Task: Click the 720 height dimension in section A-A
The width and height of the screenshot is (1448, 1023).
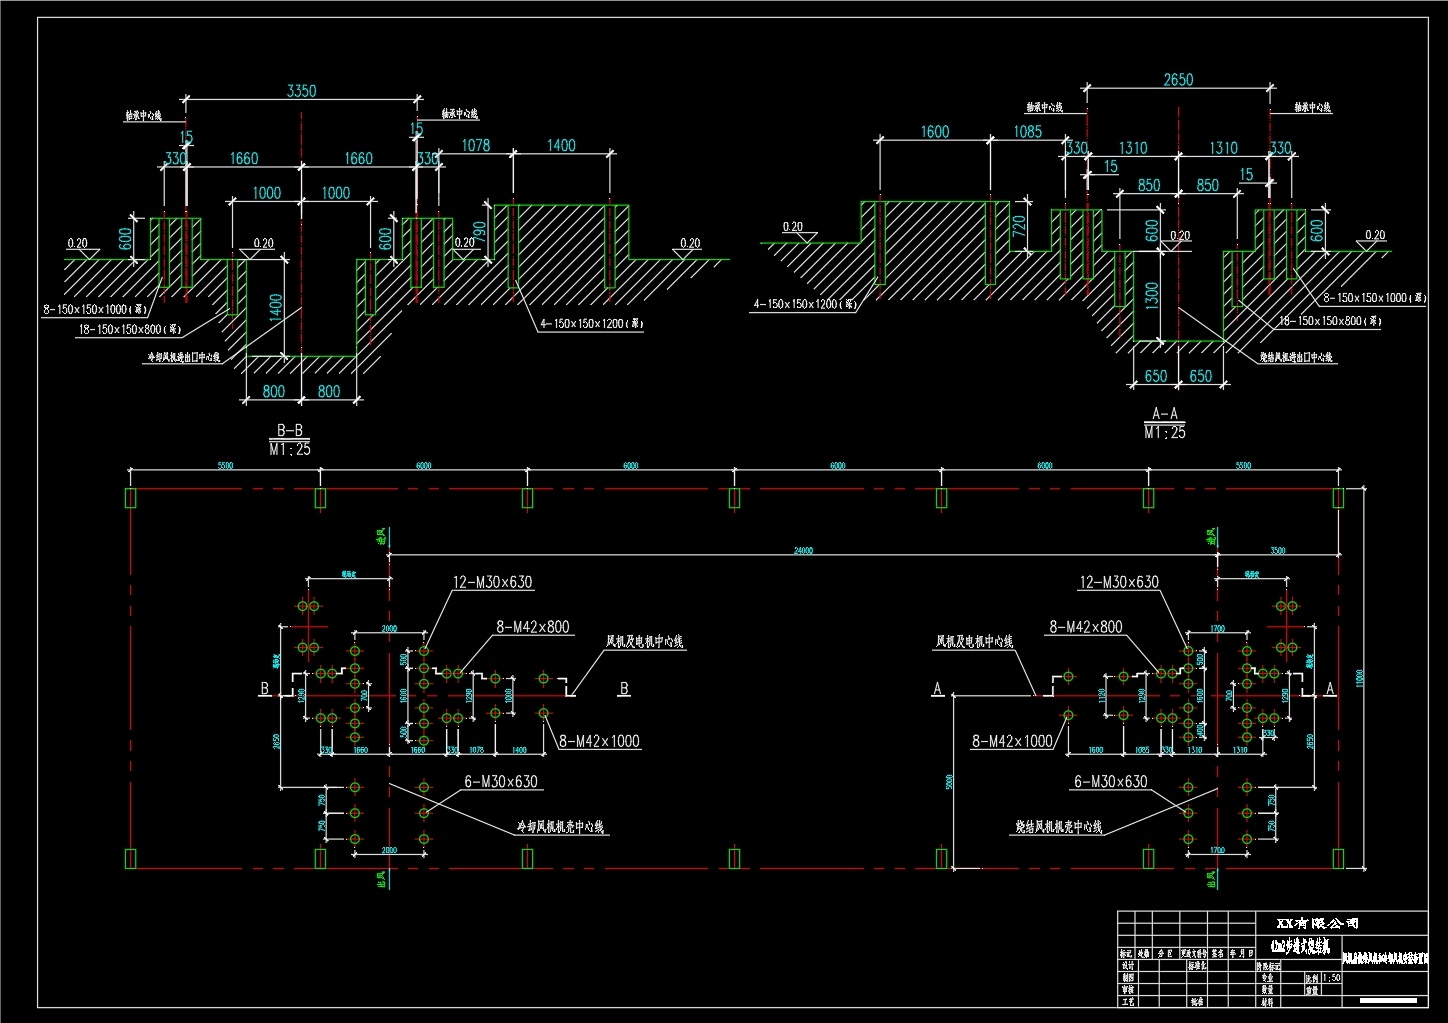Action: point(1019,225)
